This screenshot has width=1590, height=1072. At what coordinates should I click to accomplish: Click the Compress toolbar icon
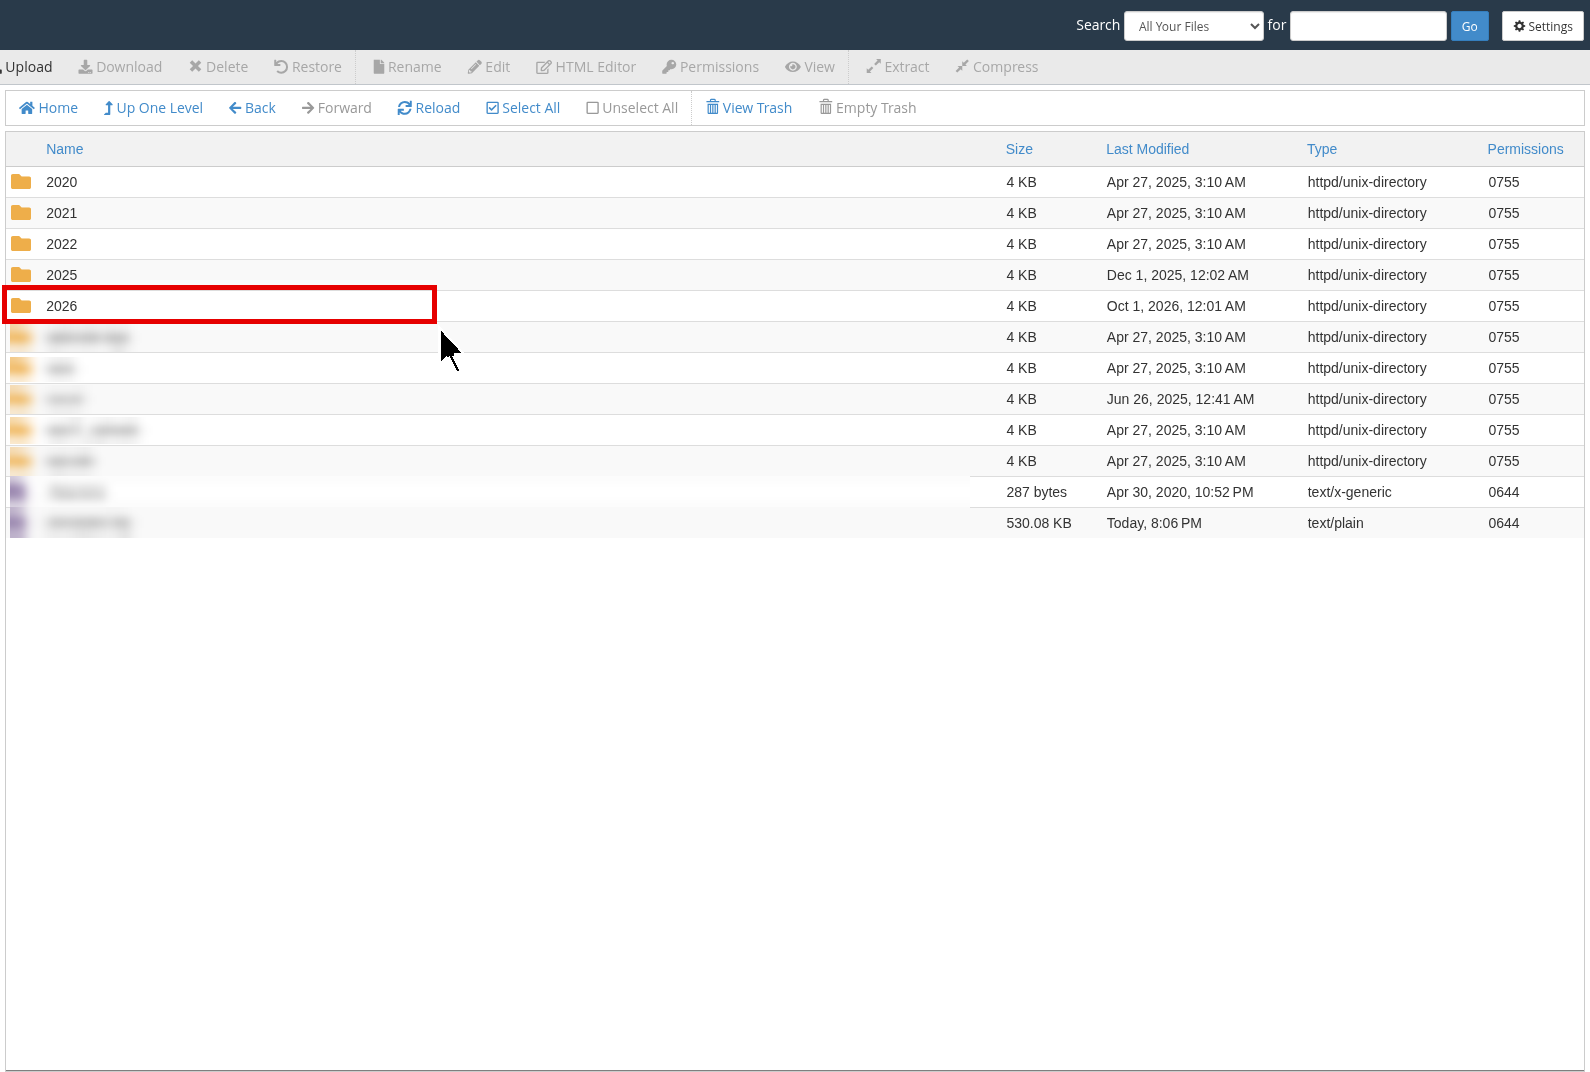pyautogui.click(x=996, y=67)
